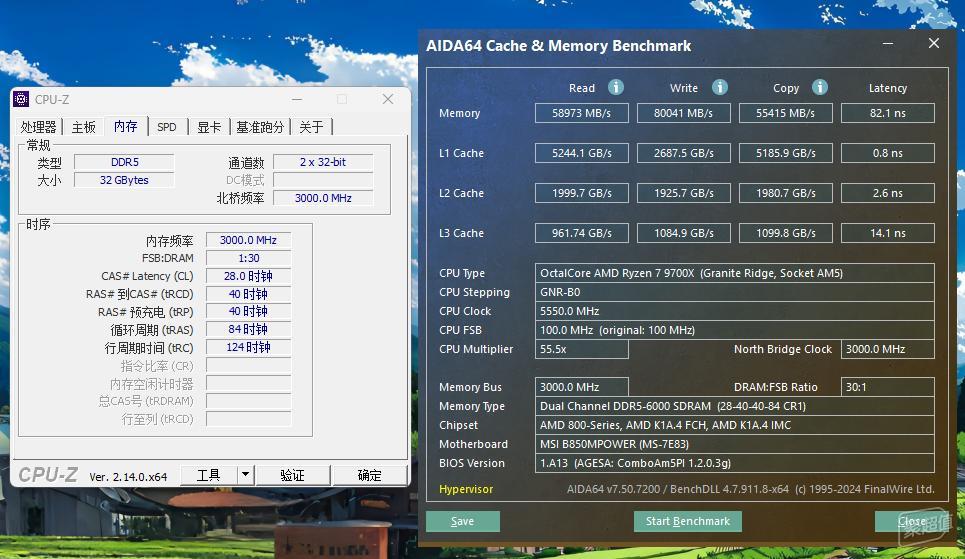Click the Motherboard value MSI B850MPOWER
This screenshot has width=965, height=559.
coord(735,444)
